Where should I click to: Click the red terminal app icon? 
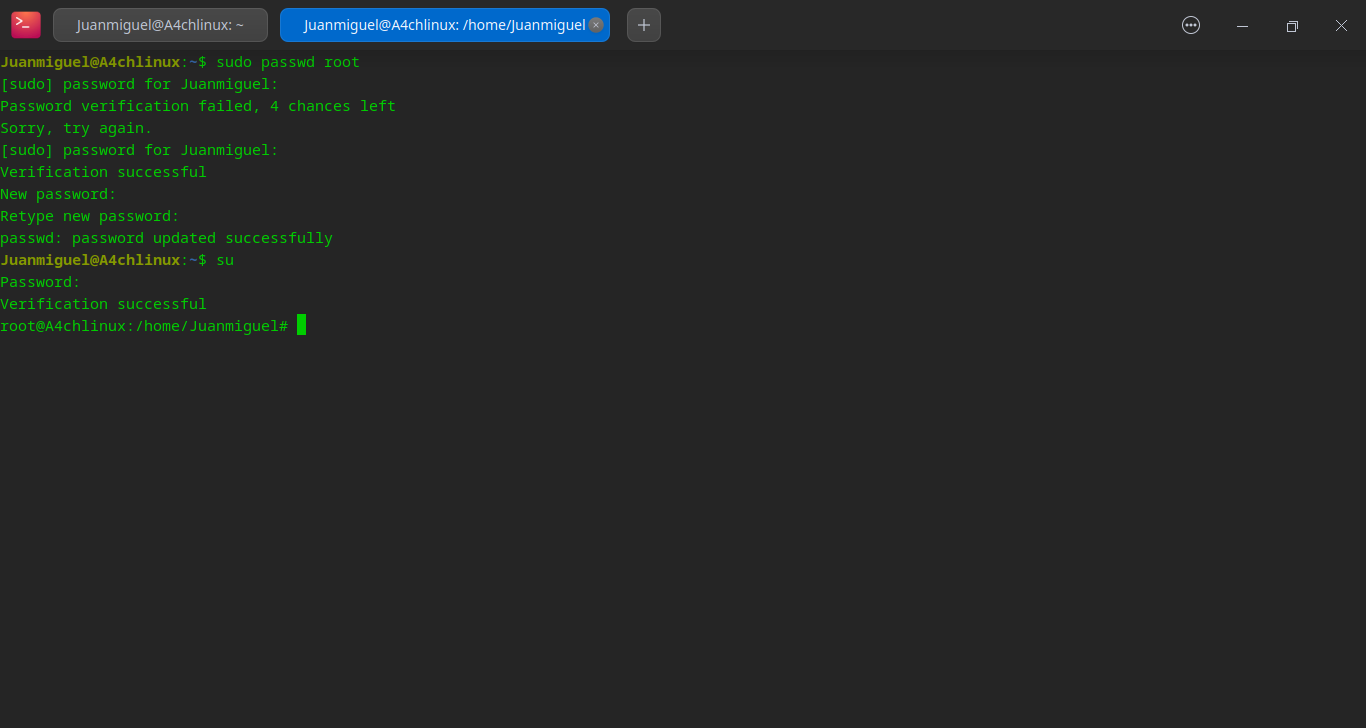(26, 25)
